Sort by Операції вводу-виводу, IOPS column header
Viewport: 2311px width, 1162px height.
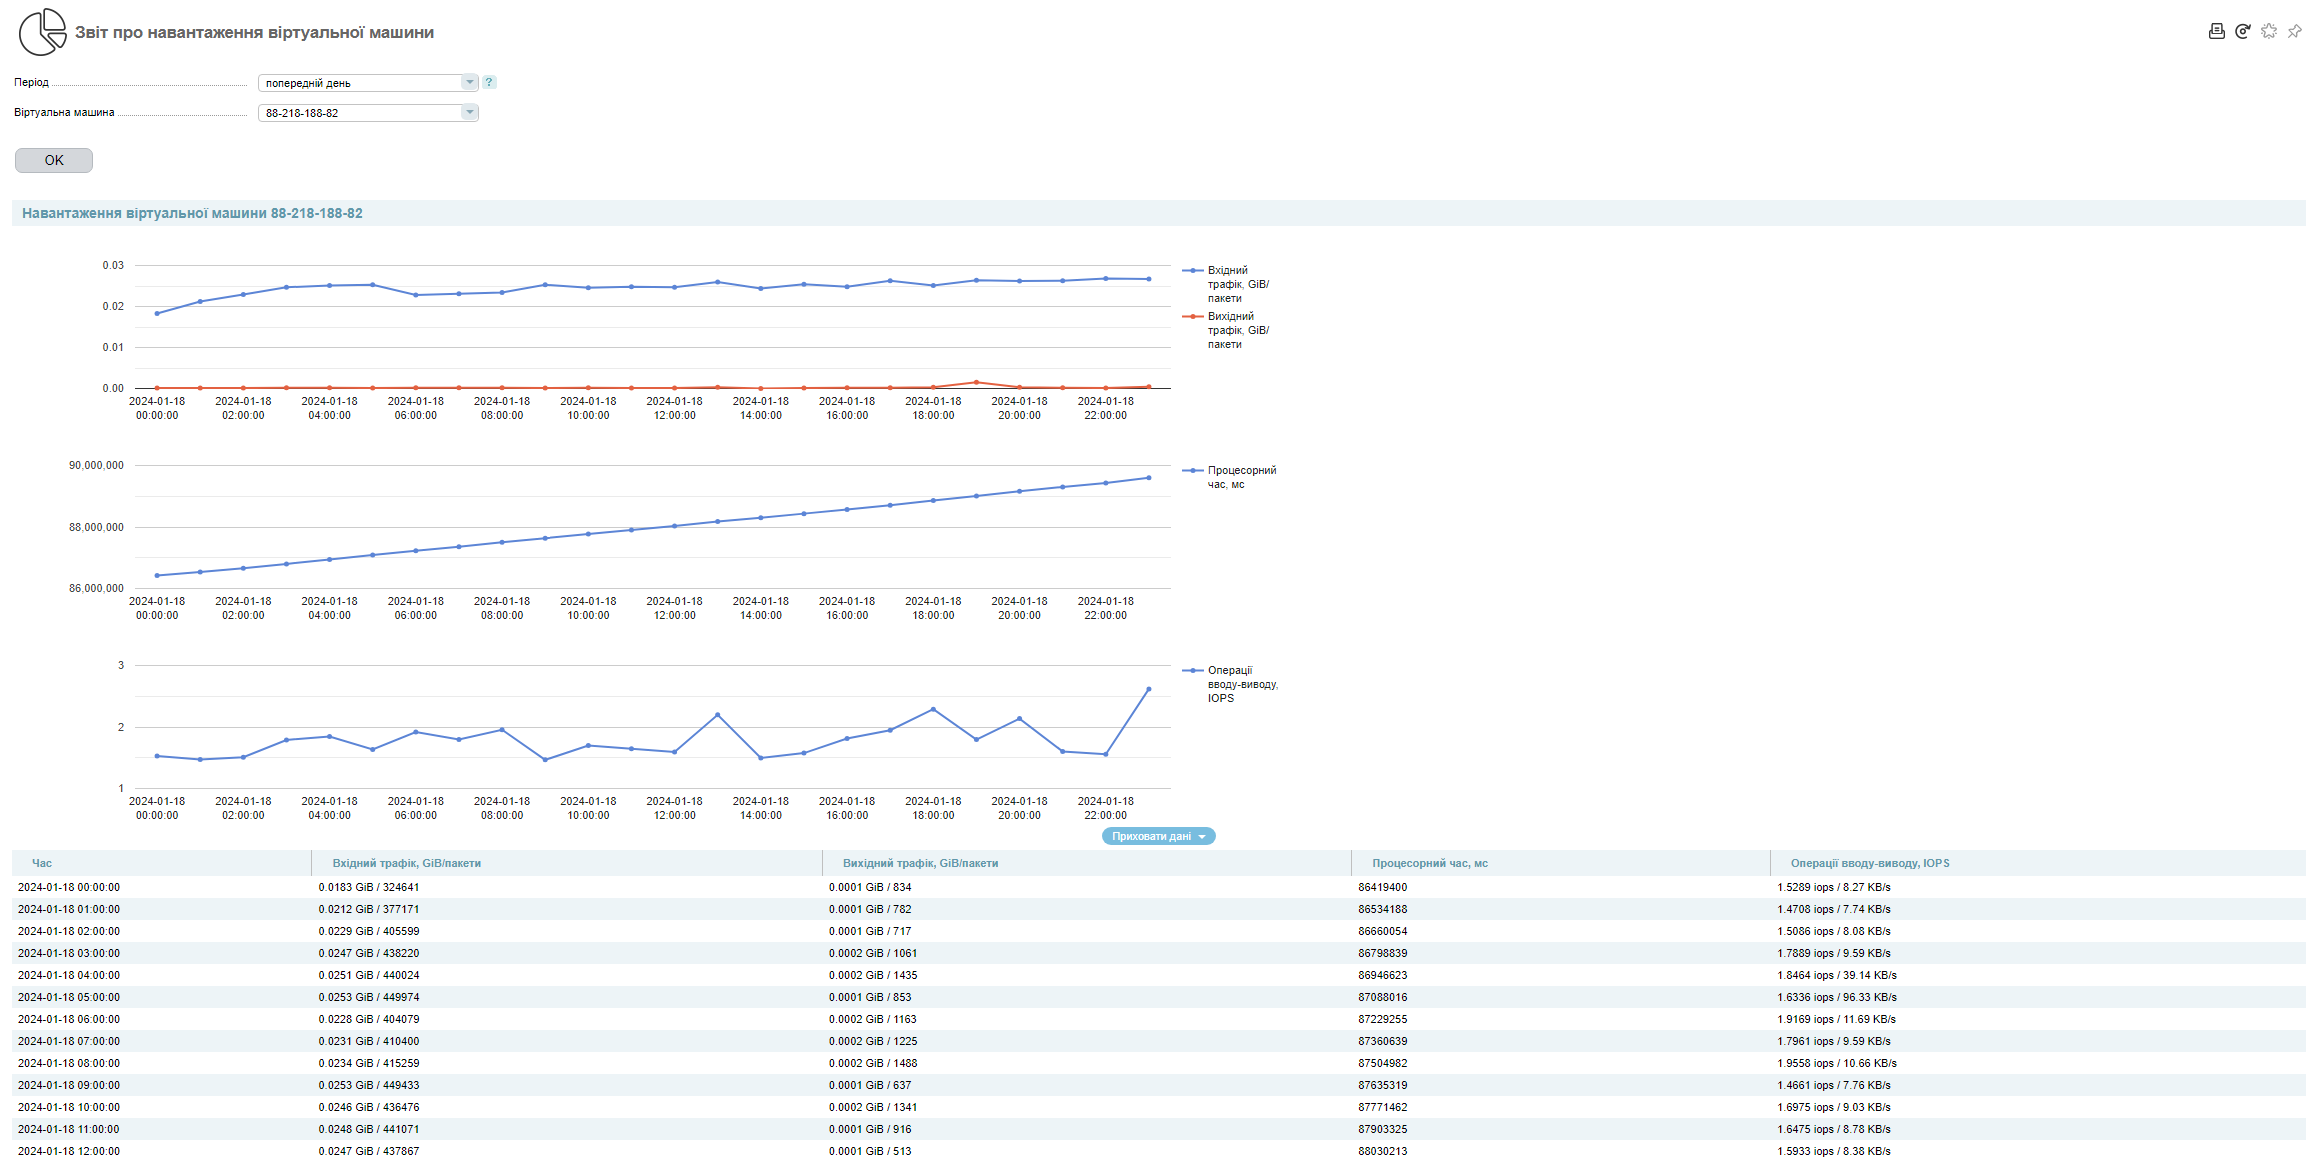click(1870, 863)
